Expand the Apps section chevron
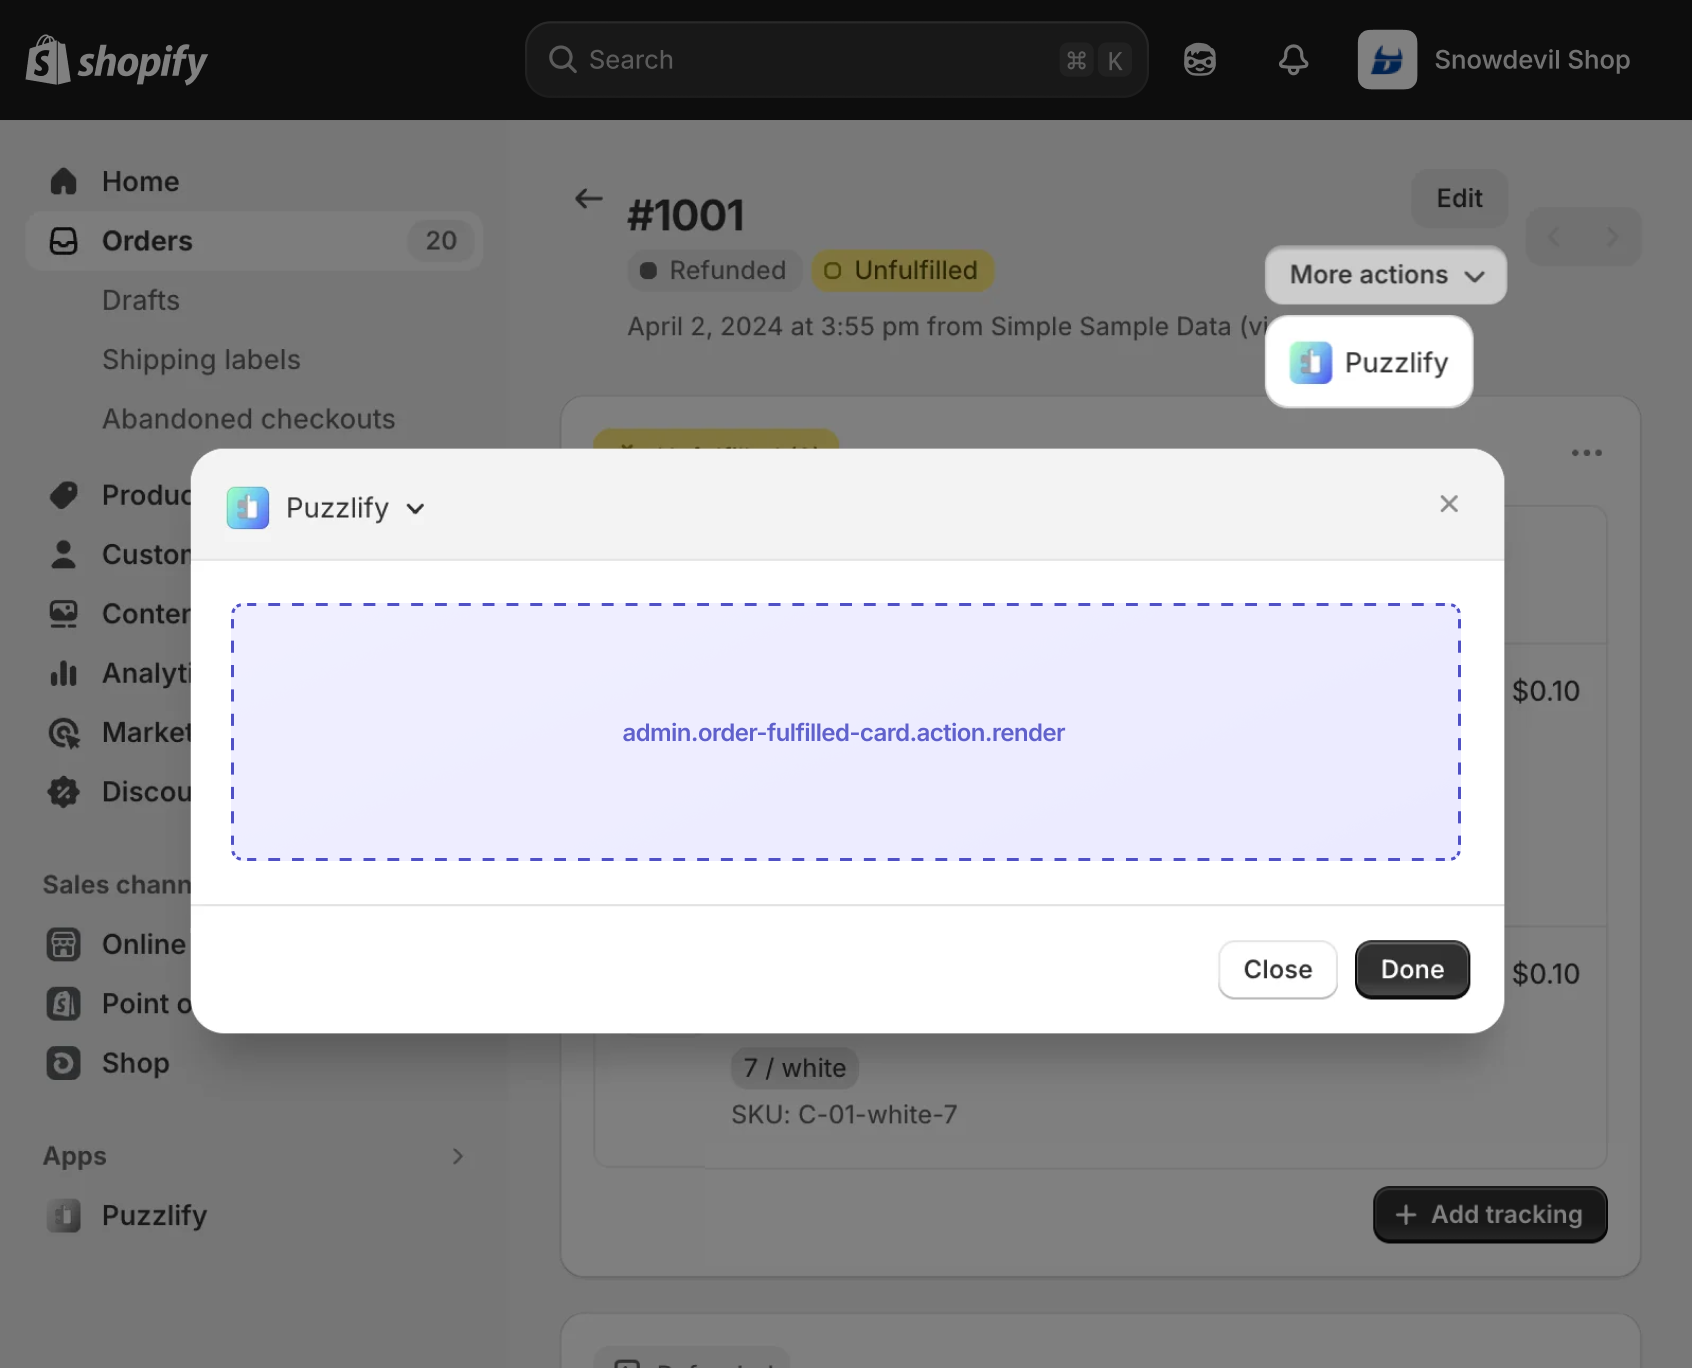The height and width of the screenshot is (1368, 1692). (x=458, y=1156)
